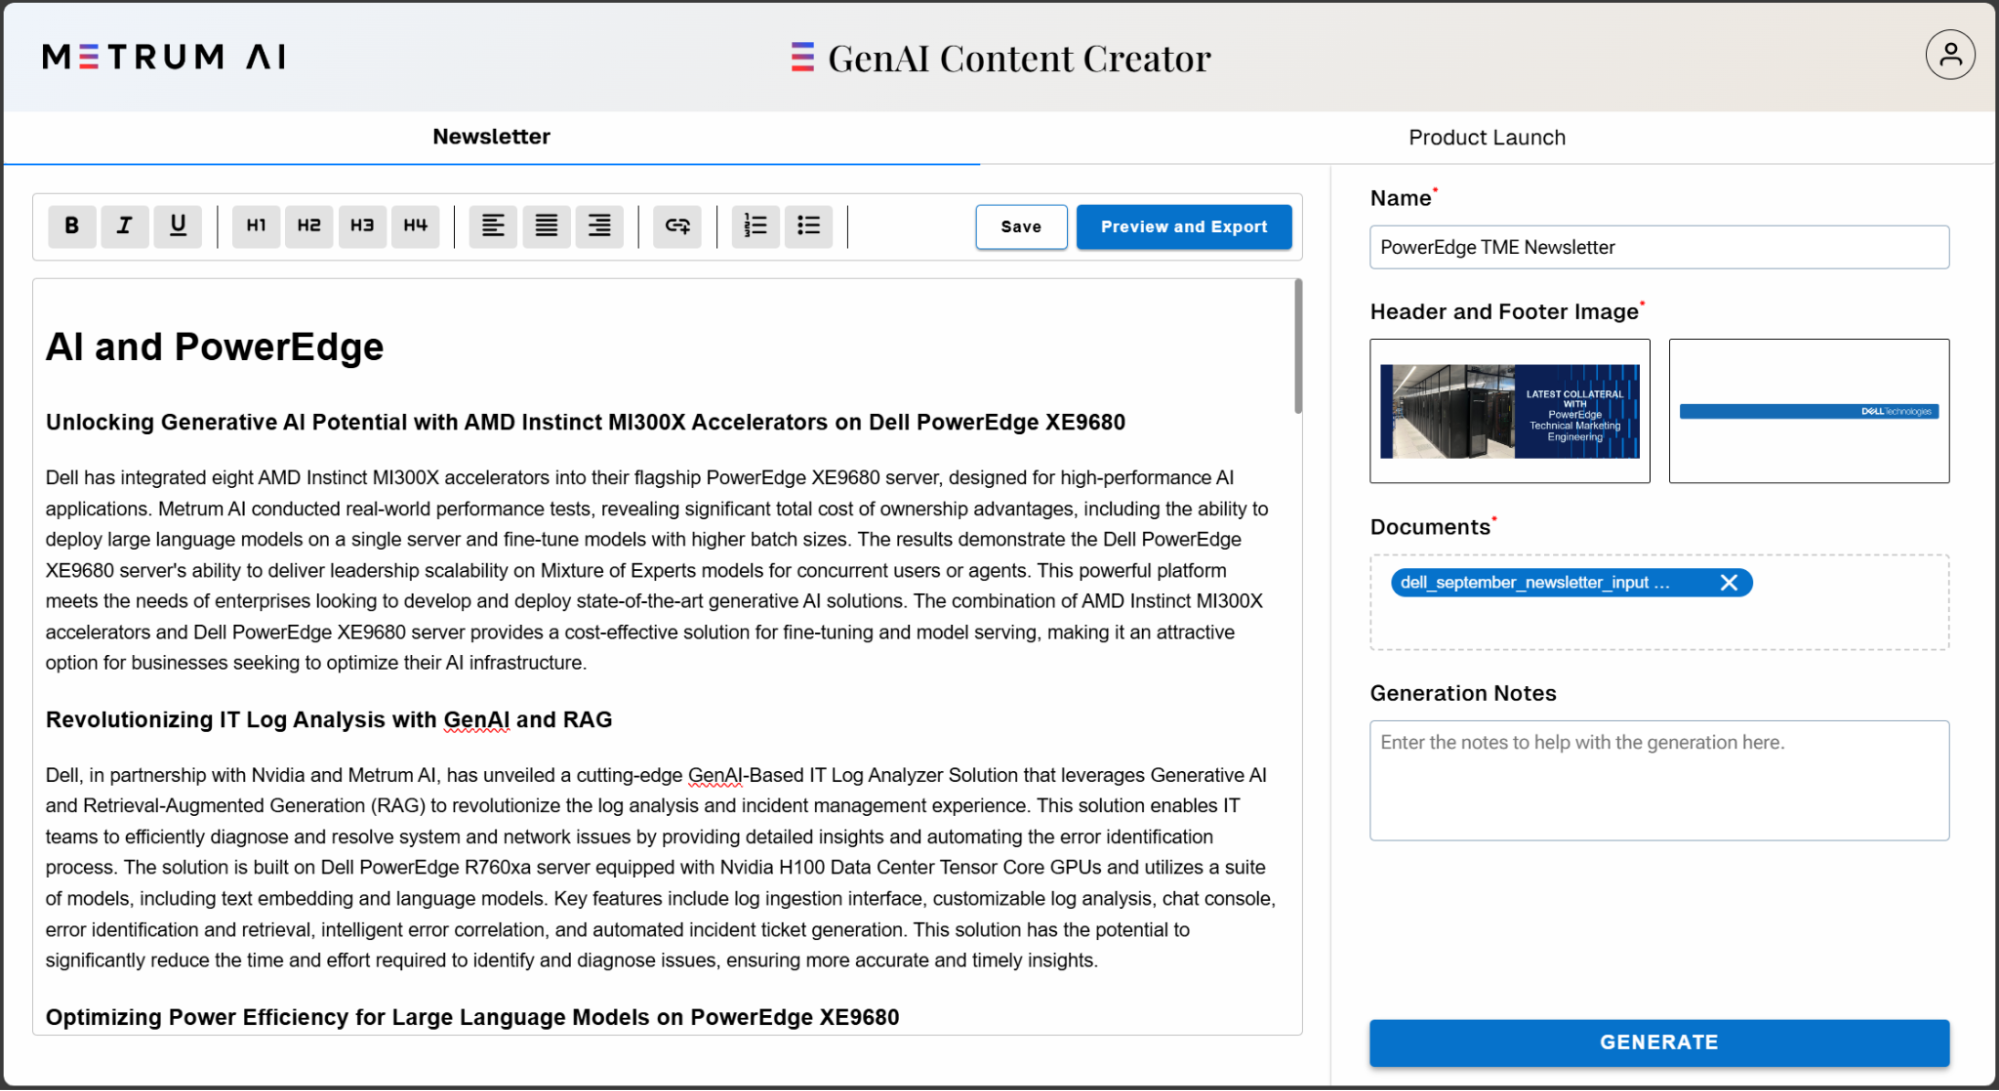Image resolution: width=1999 pixels, height=1091 pixels.
Task: Justify text alignment
Action: click(546, 226)
